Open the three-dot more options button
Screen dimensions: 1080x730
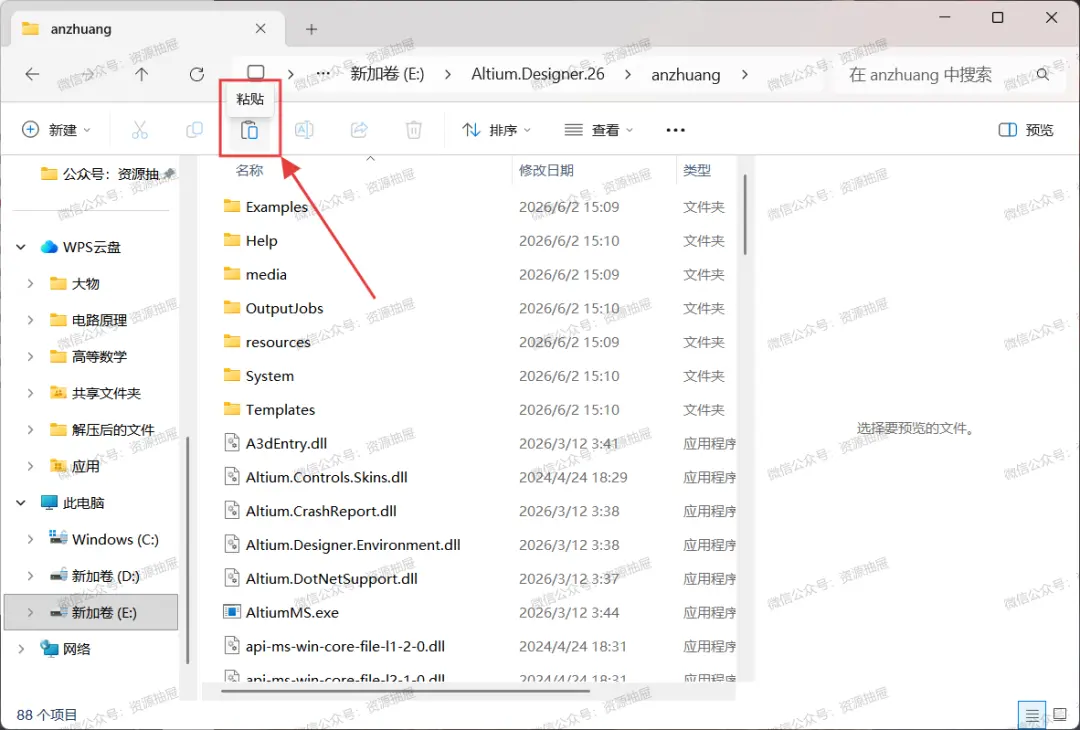676,129
